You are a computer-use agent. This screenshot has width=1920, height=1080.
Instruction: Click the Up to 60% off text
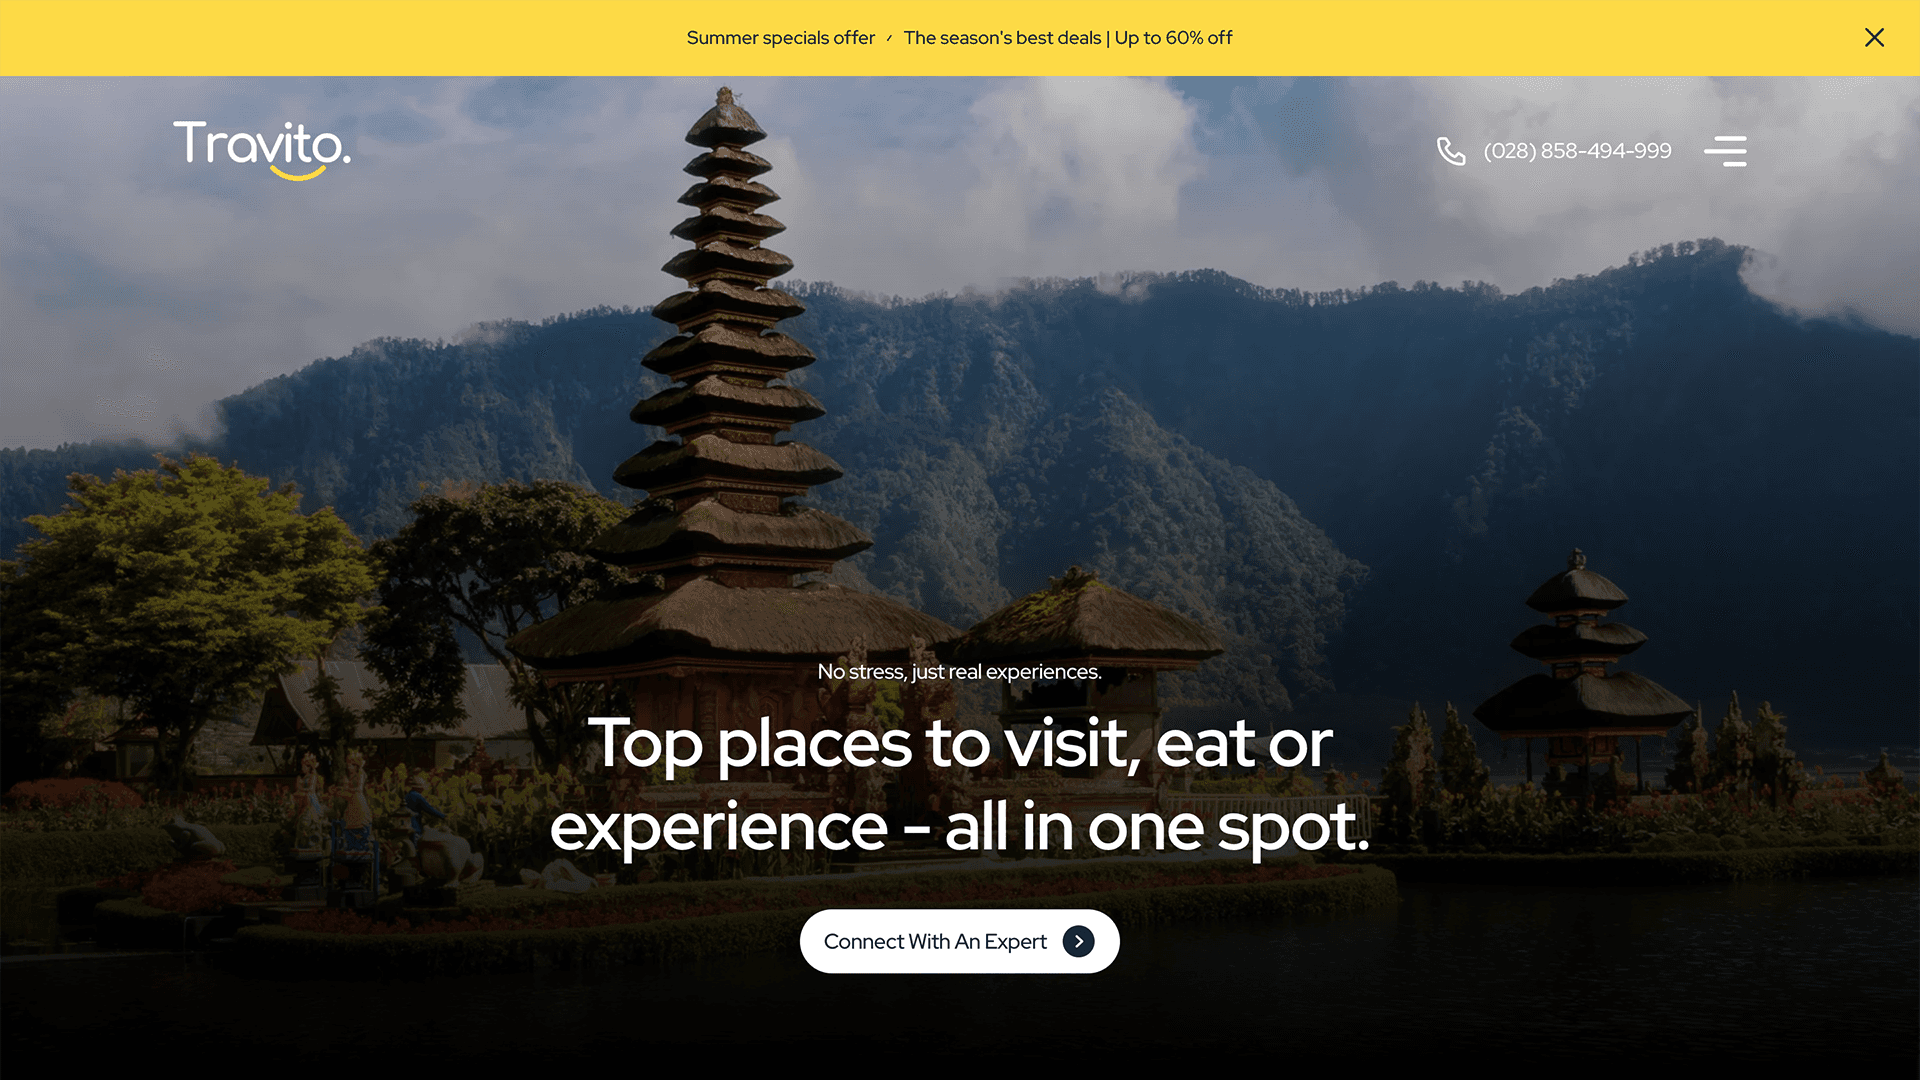[1173, 38]
